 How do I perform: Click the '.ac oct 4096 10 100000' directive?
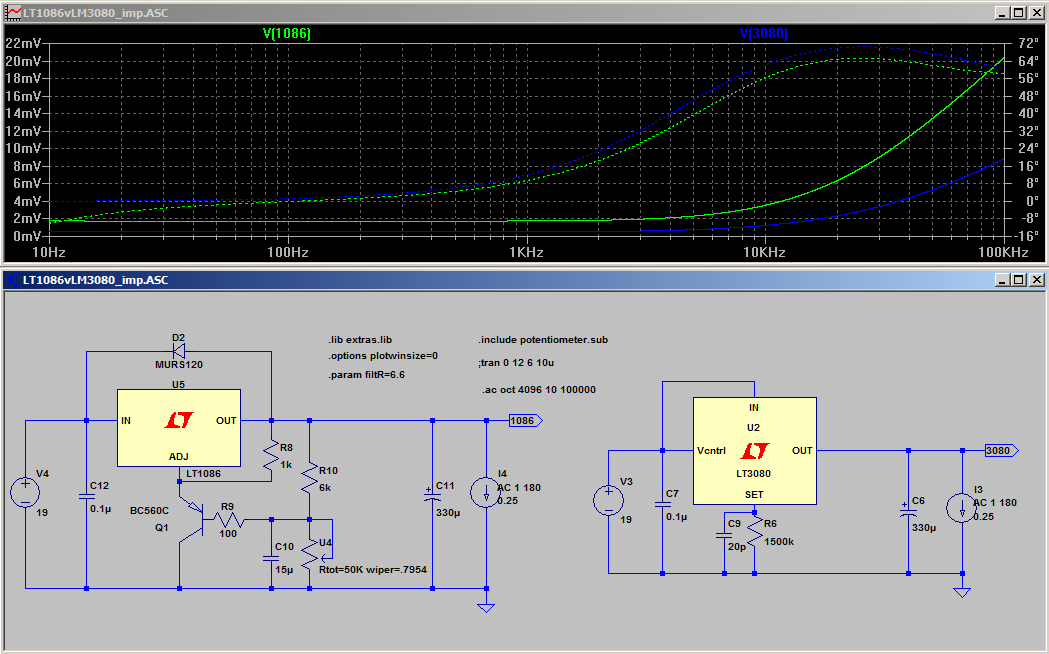tap(539, 389)
